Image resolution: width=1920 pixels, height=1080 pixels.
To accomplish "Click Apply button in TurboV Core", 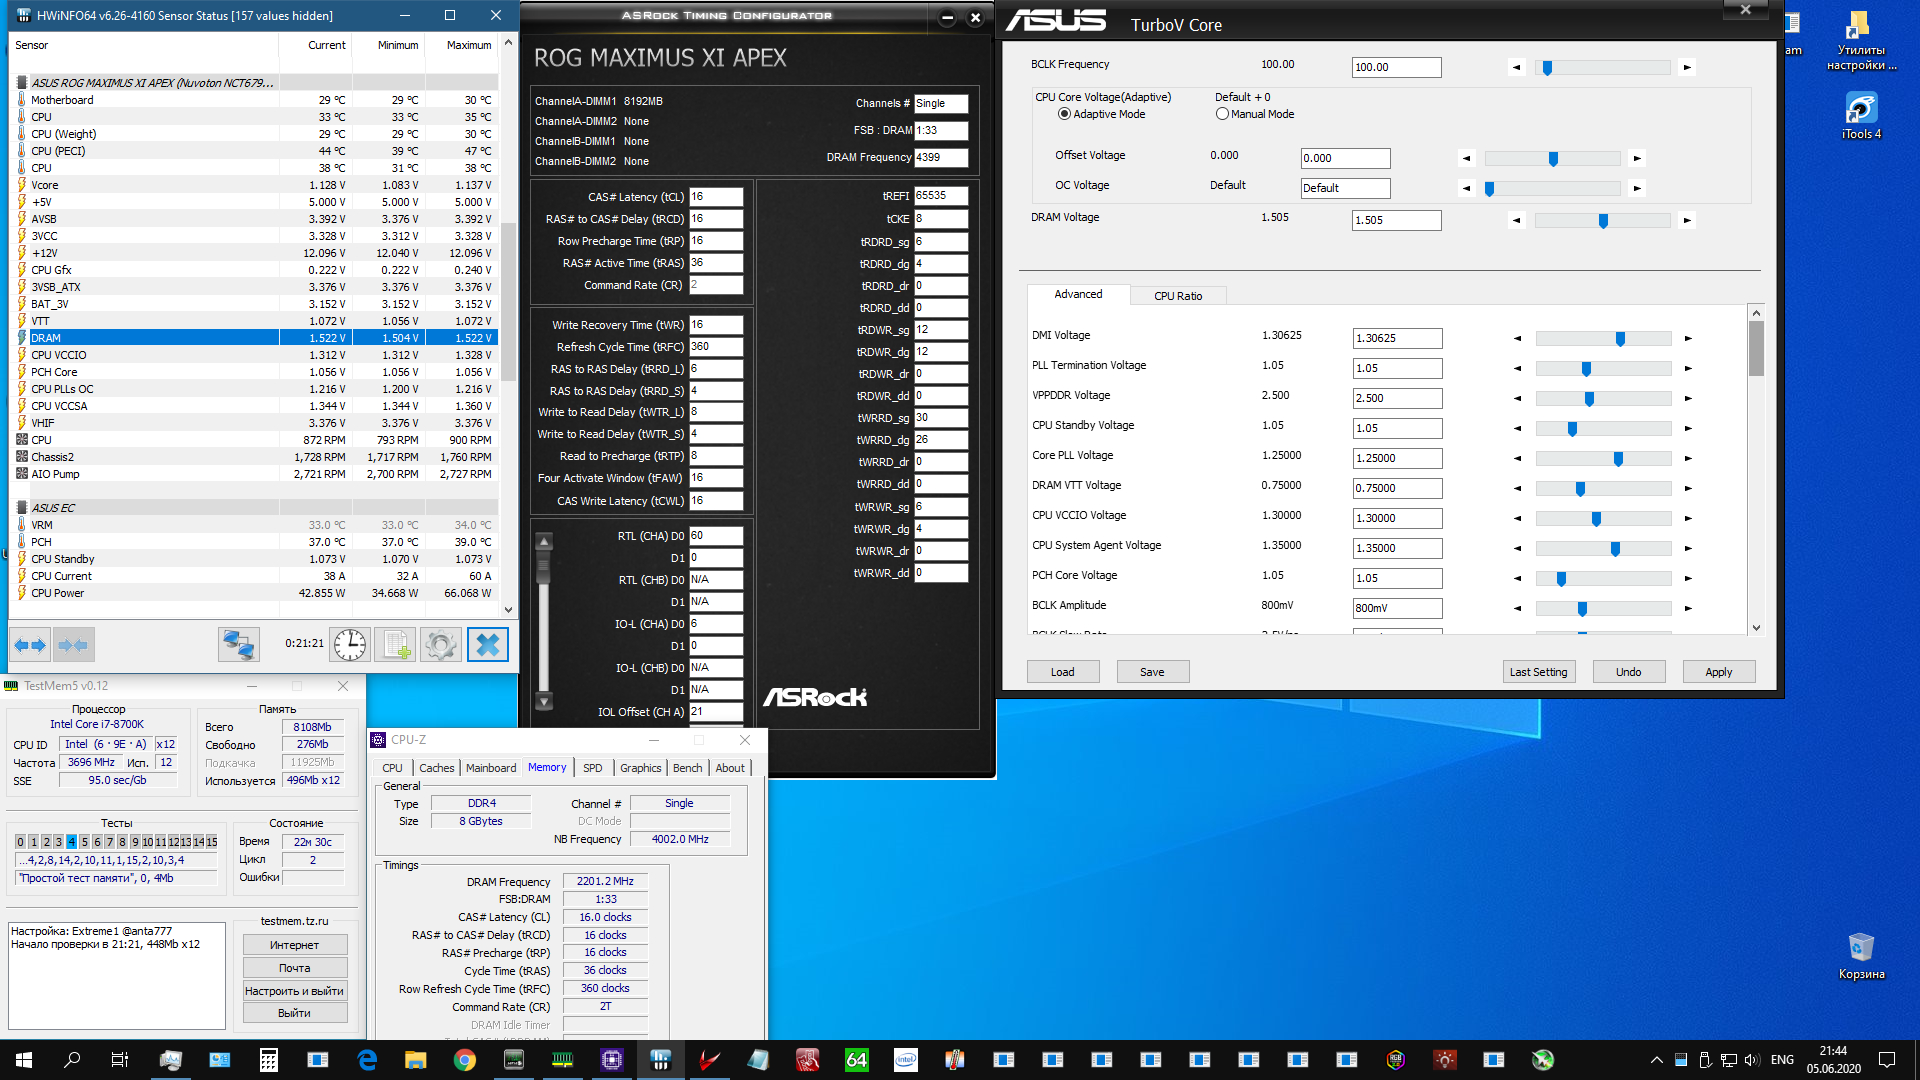I will 1718,672.
